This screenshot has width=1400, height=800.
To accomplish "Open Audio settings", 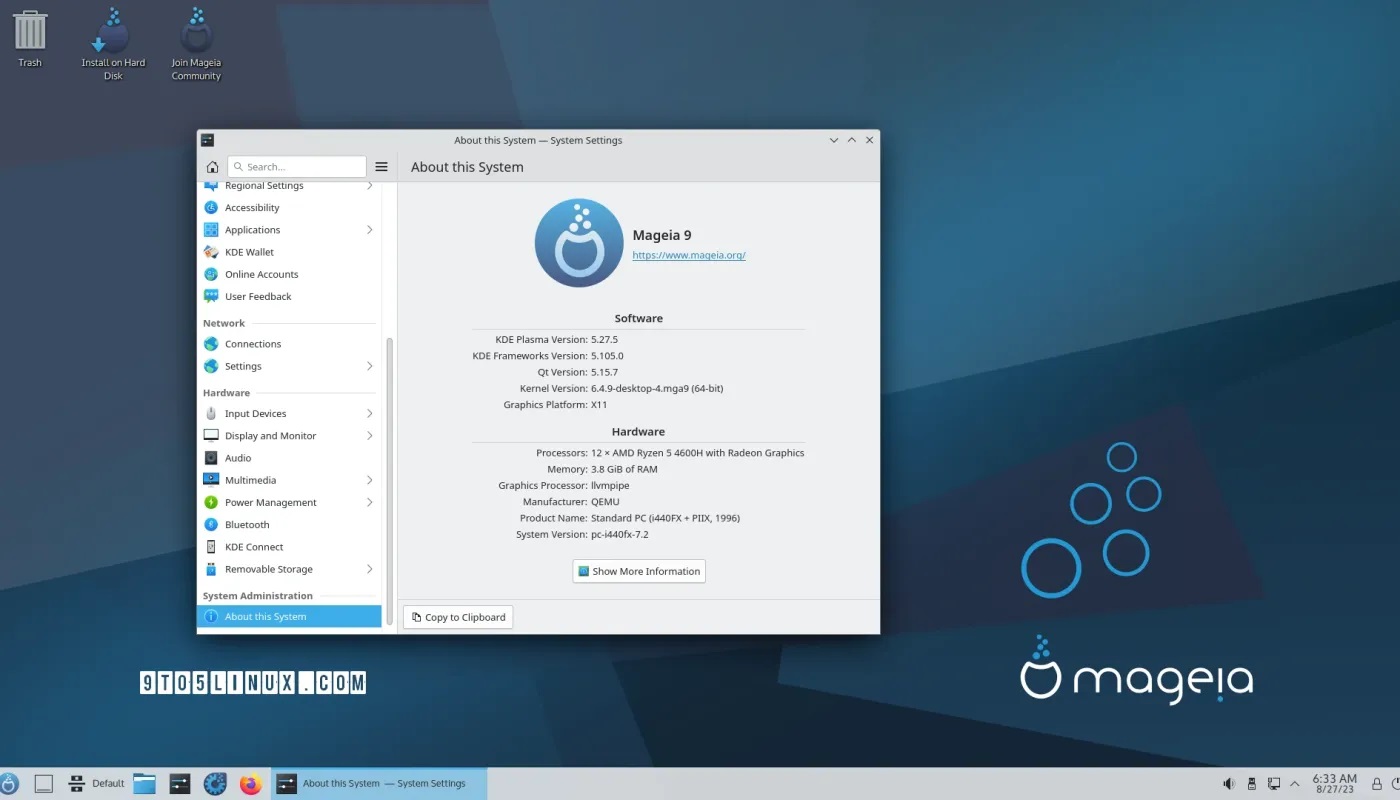I will click(x=290, y=458).
